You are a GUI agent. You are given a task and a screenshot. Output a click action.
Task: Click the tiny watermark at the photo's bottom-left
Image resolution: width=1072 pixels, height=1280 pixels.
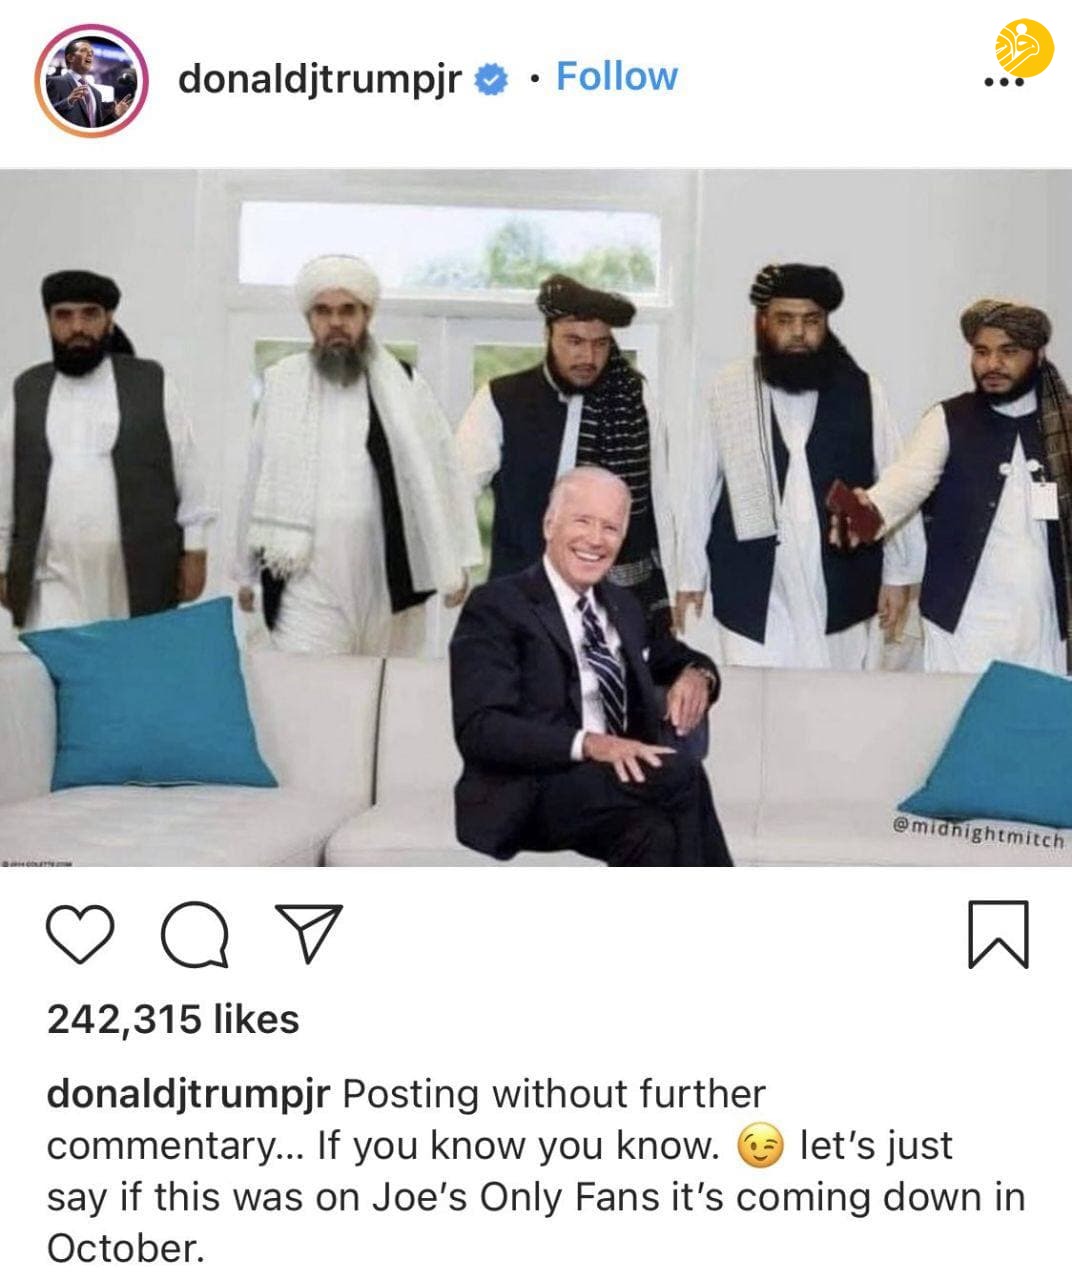(x=37, y=861)
